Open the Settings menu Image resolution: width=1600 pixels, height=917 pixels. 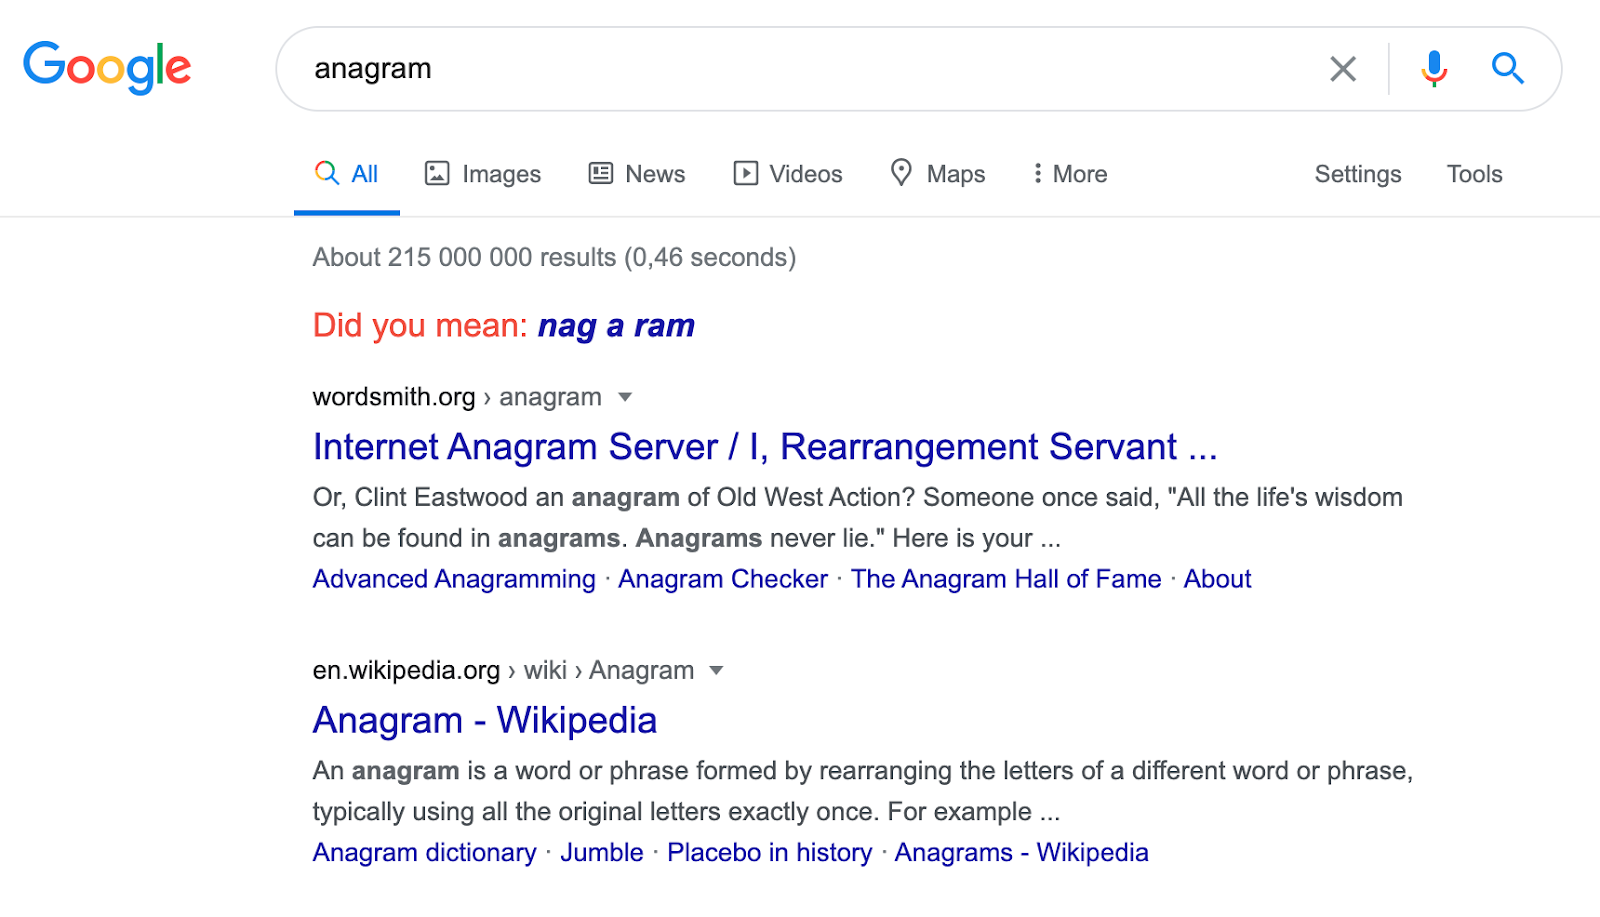click(x=1358, y=174)
